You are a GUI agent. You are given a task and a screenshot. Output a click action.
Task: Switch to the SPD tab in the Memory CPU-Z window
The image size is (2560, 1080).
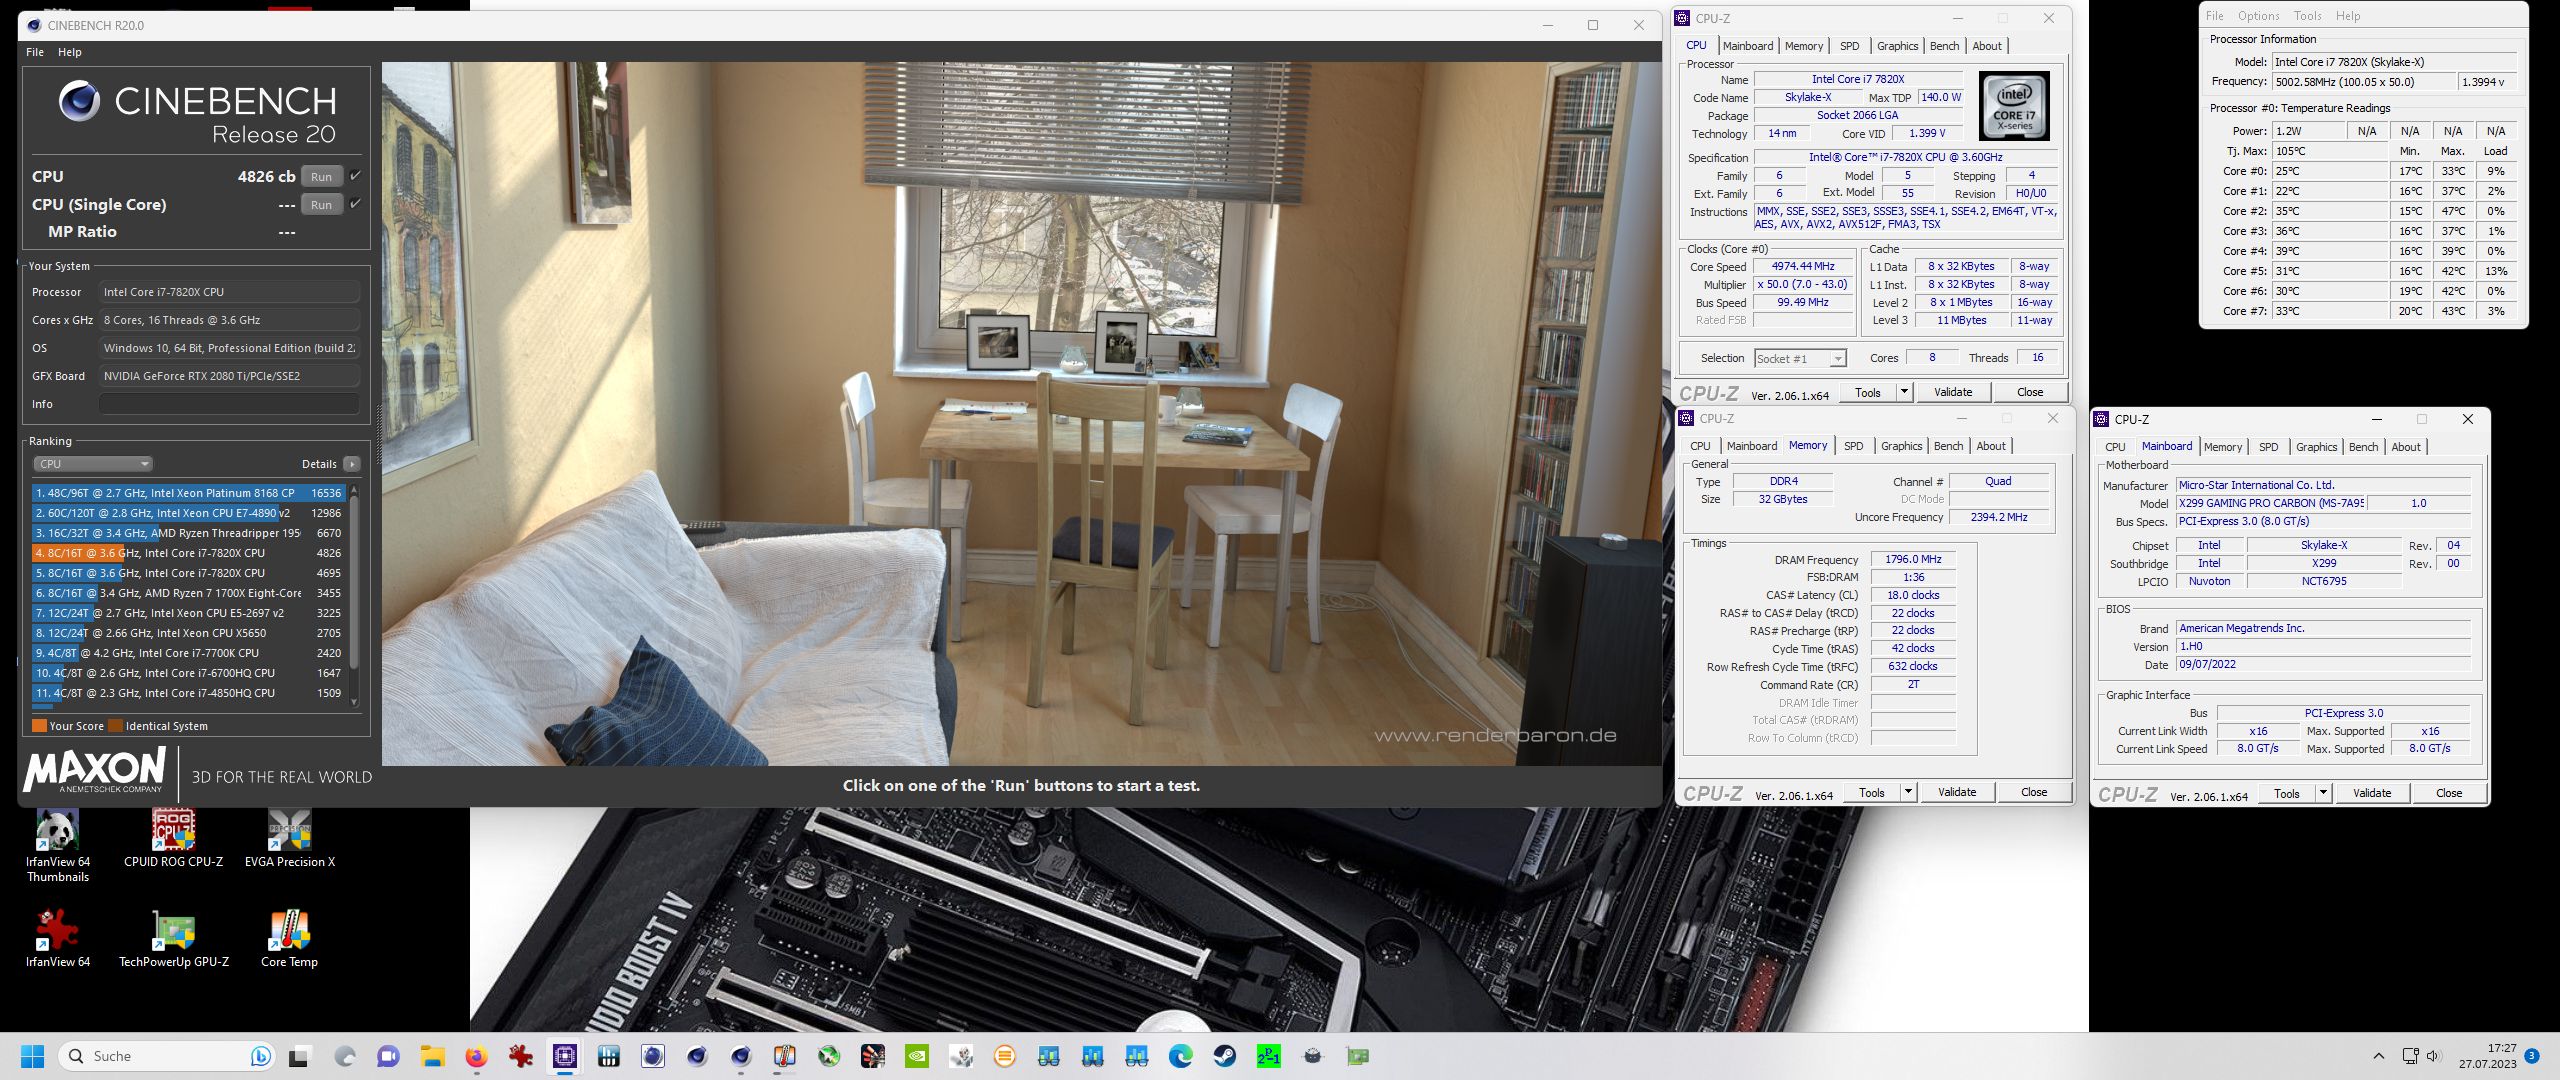click(1854, 446)
